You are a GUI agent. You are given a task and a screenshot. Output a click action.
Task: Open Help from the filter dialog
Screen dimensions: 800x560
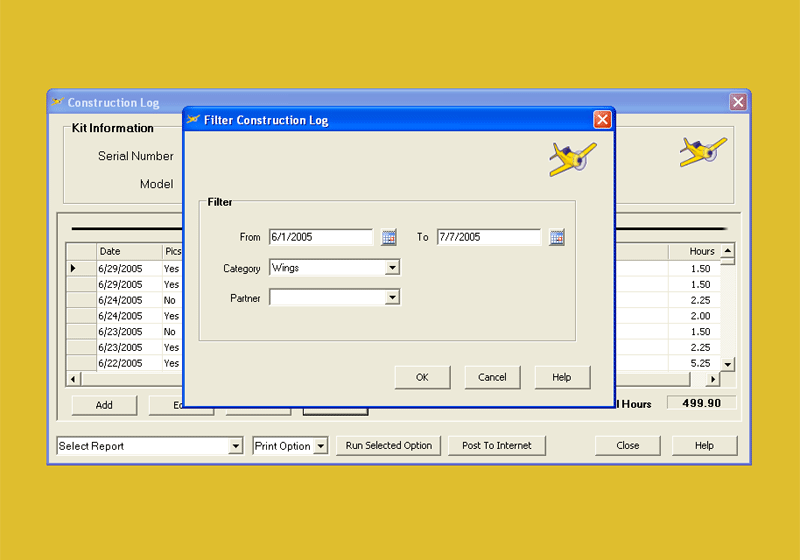pyautogui.click(x=561, y=377)
